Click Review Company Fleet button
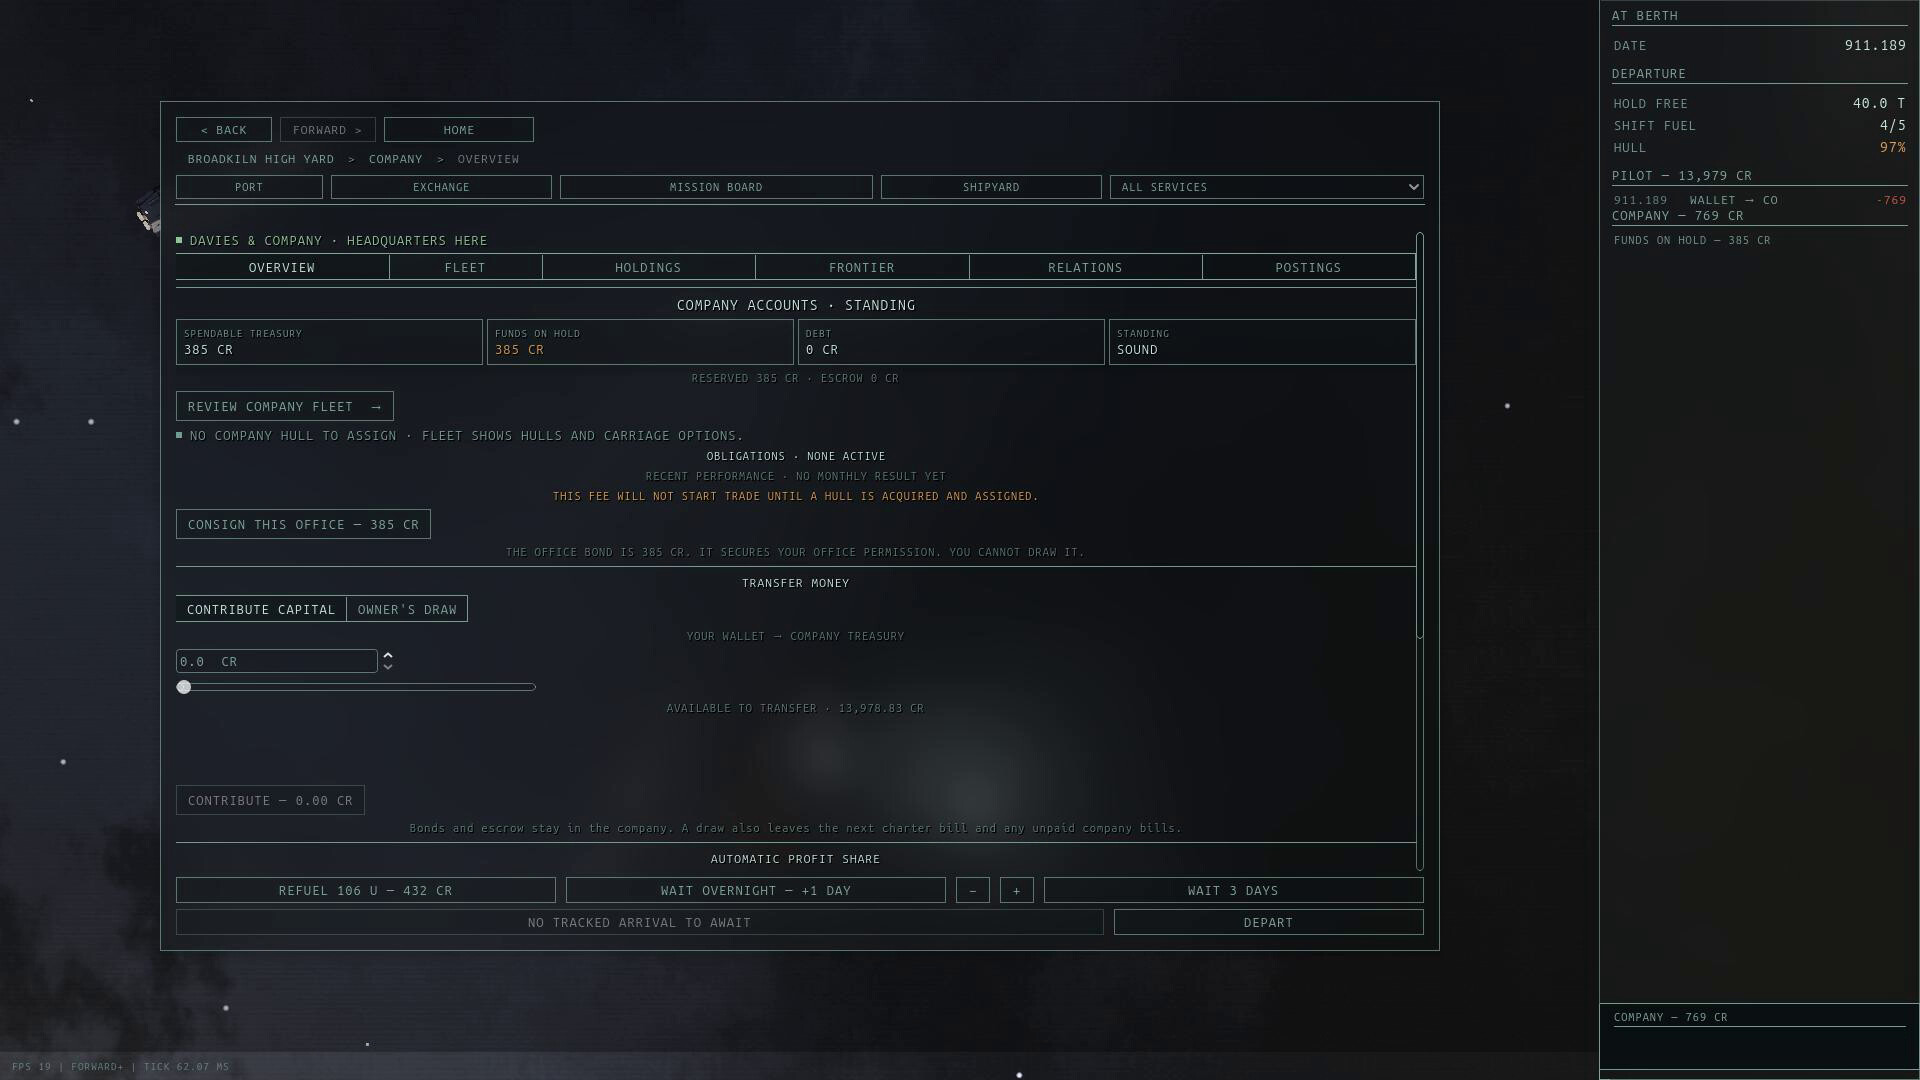1920x1080 pixels. point(285,406)
